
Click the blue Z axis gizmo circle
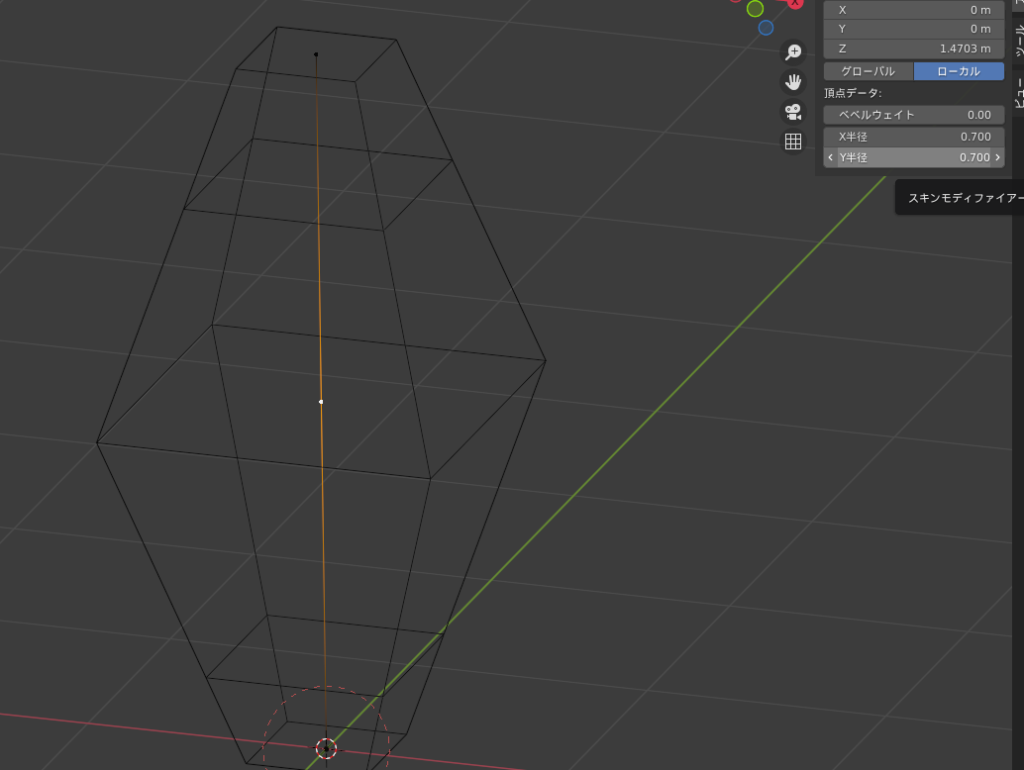[766, 28]
